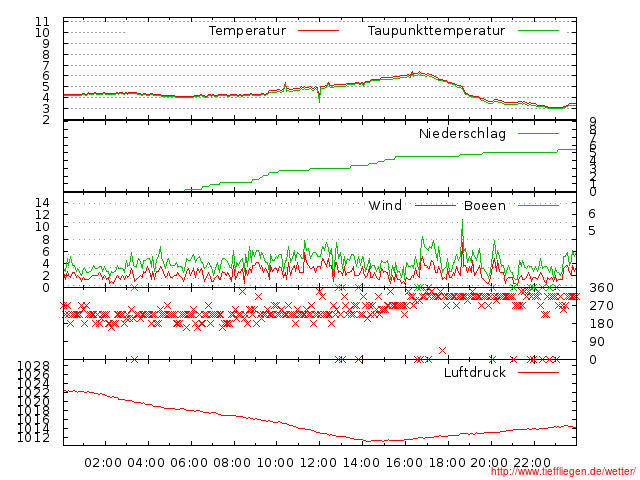
Task: Click the 22:00 time axis label
Action: point(532,463)
